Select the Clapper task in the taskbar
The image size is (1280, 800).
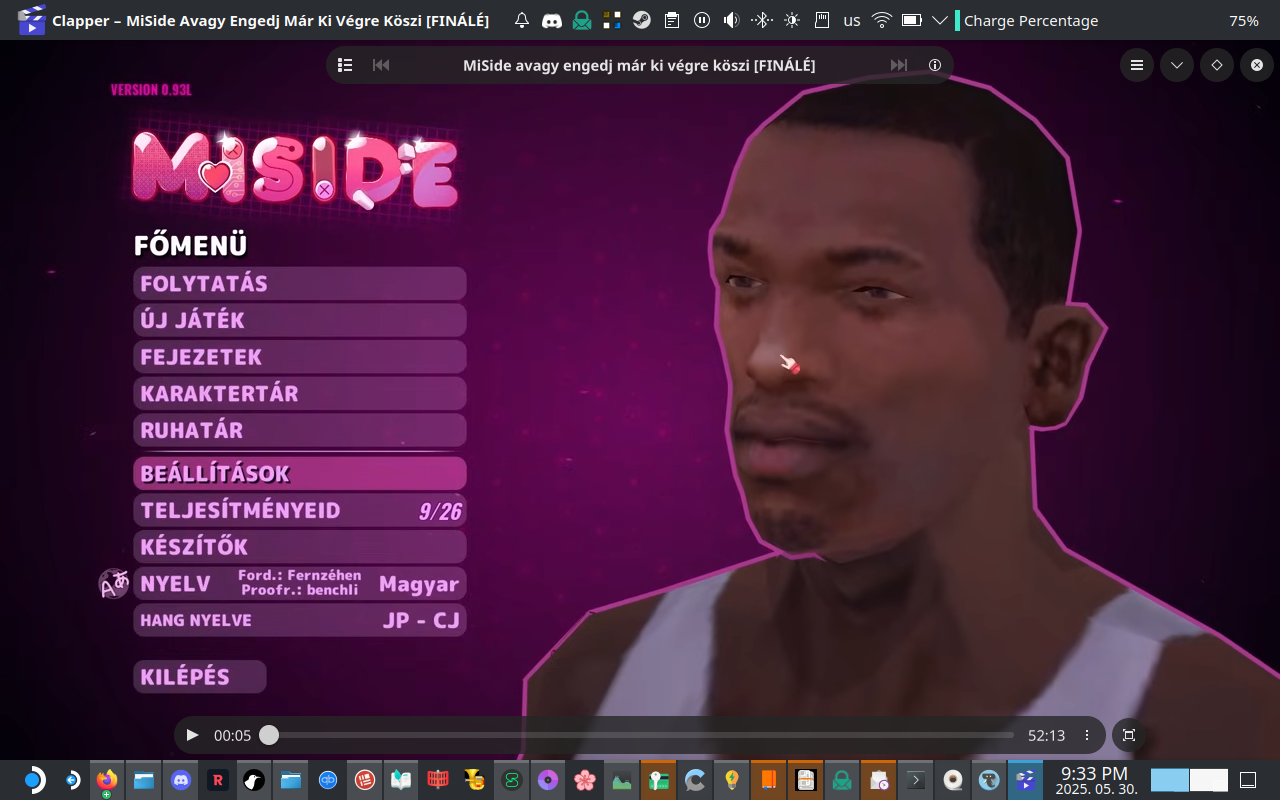tap(1025, 780)
